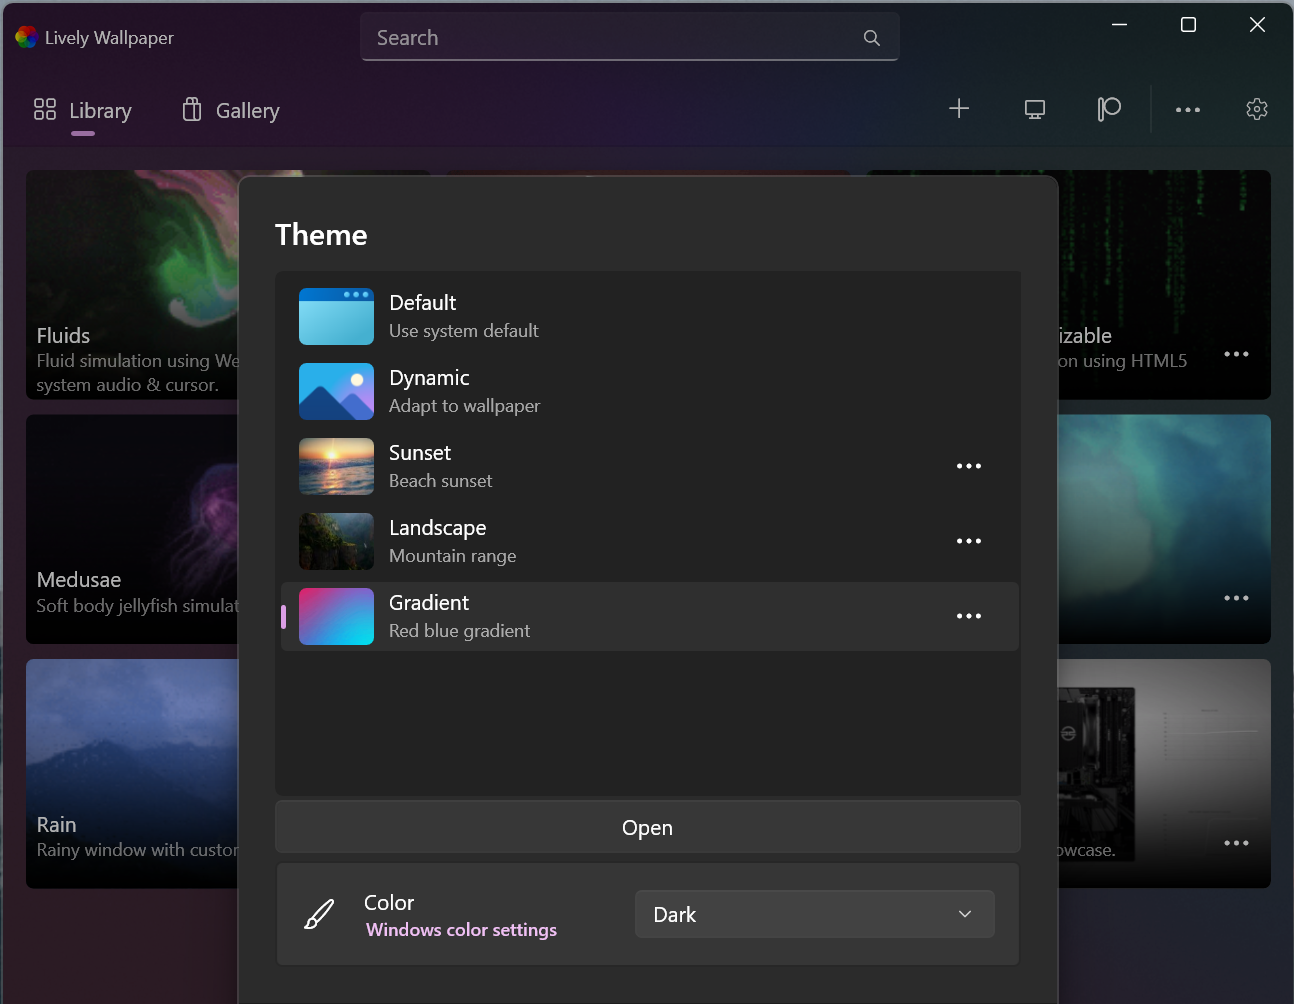The image size is (1294, 1004).
Task: Click the add wallpaper plus icon
Action: tap(959, 109)
